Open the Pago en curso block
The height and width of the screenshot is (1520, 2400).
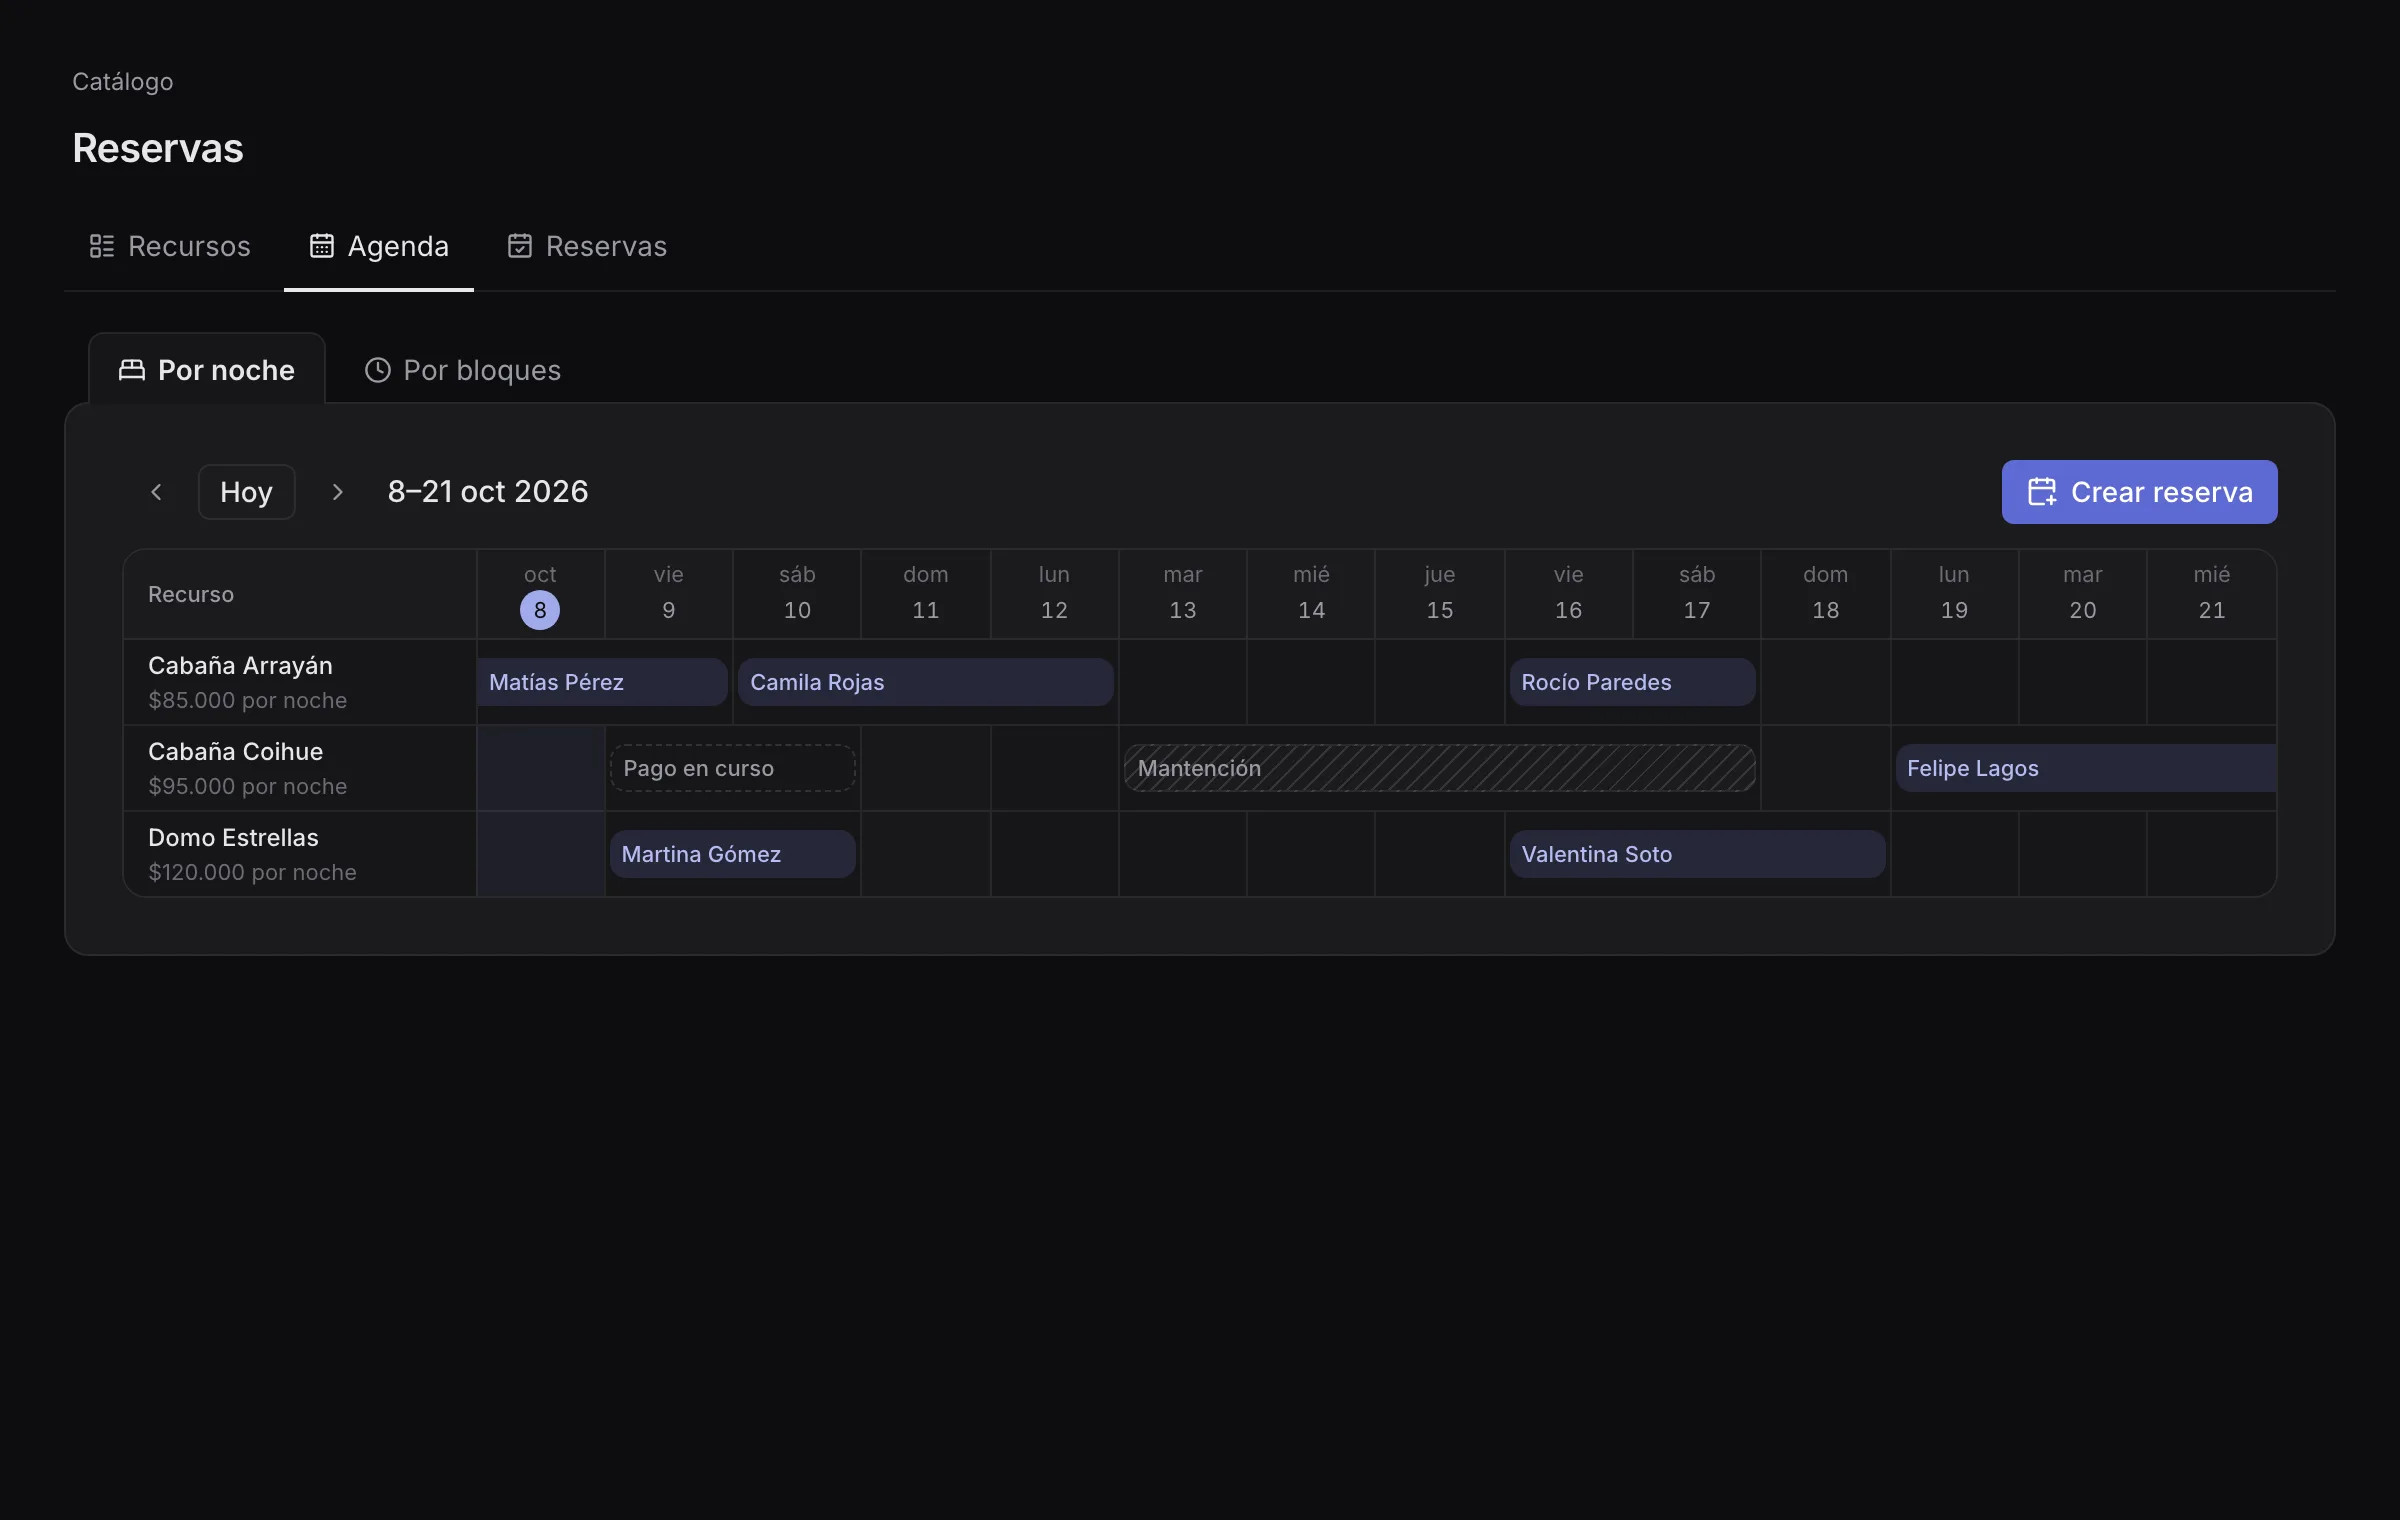click(x=732, y=768)
